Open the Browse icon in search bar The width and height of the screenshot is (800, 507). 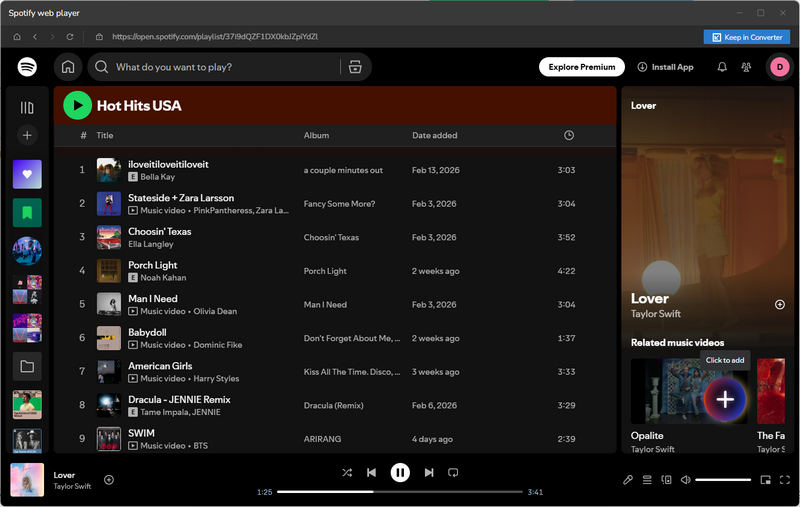(355, 67)
